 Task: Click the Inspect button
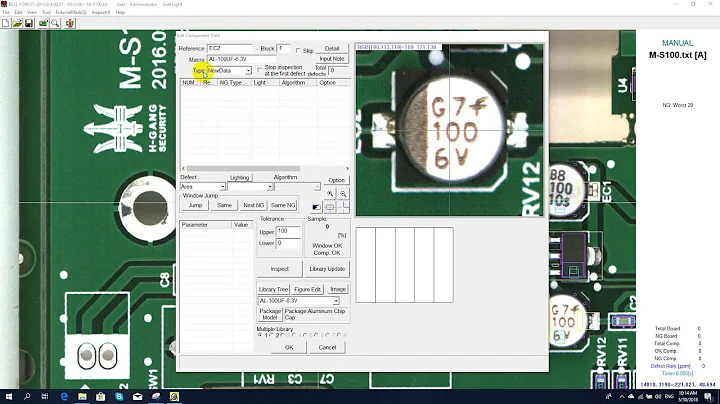pyautogui.click(x=280, y=269)
